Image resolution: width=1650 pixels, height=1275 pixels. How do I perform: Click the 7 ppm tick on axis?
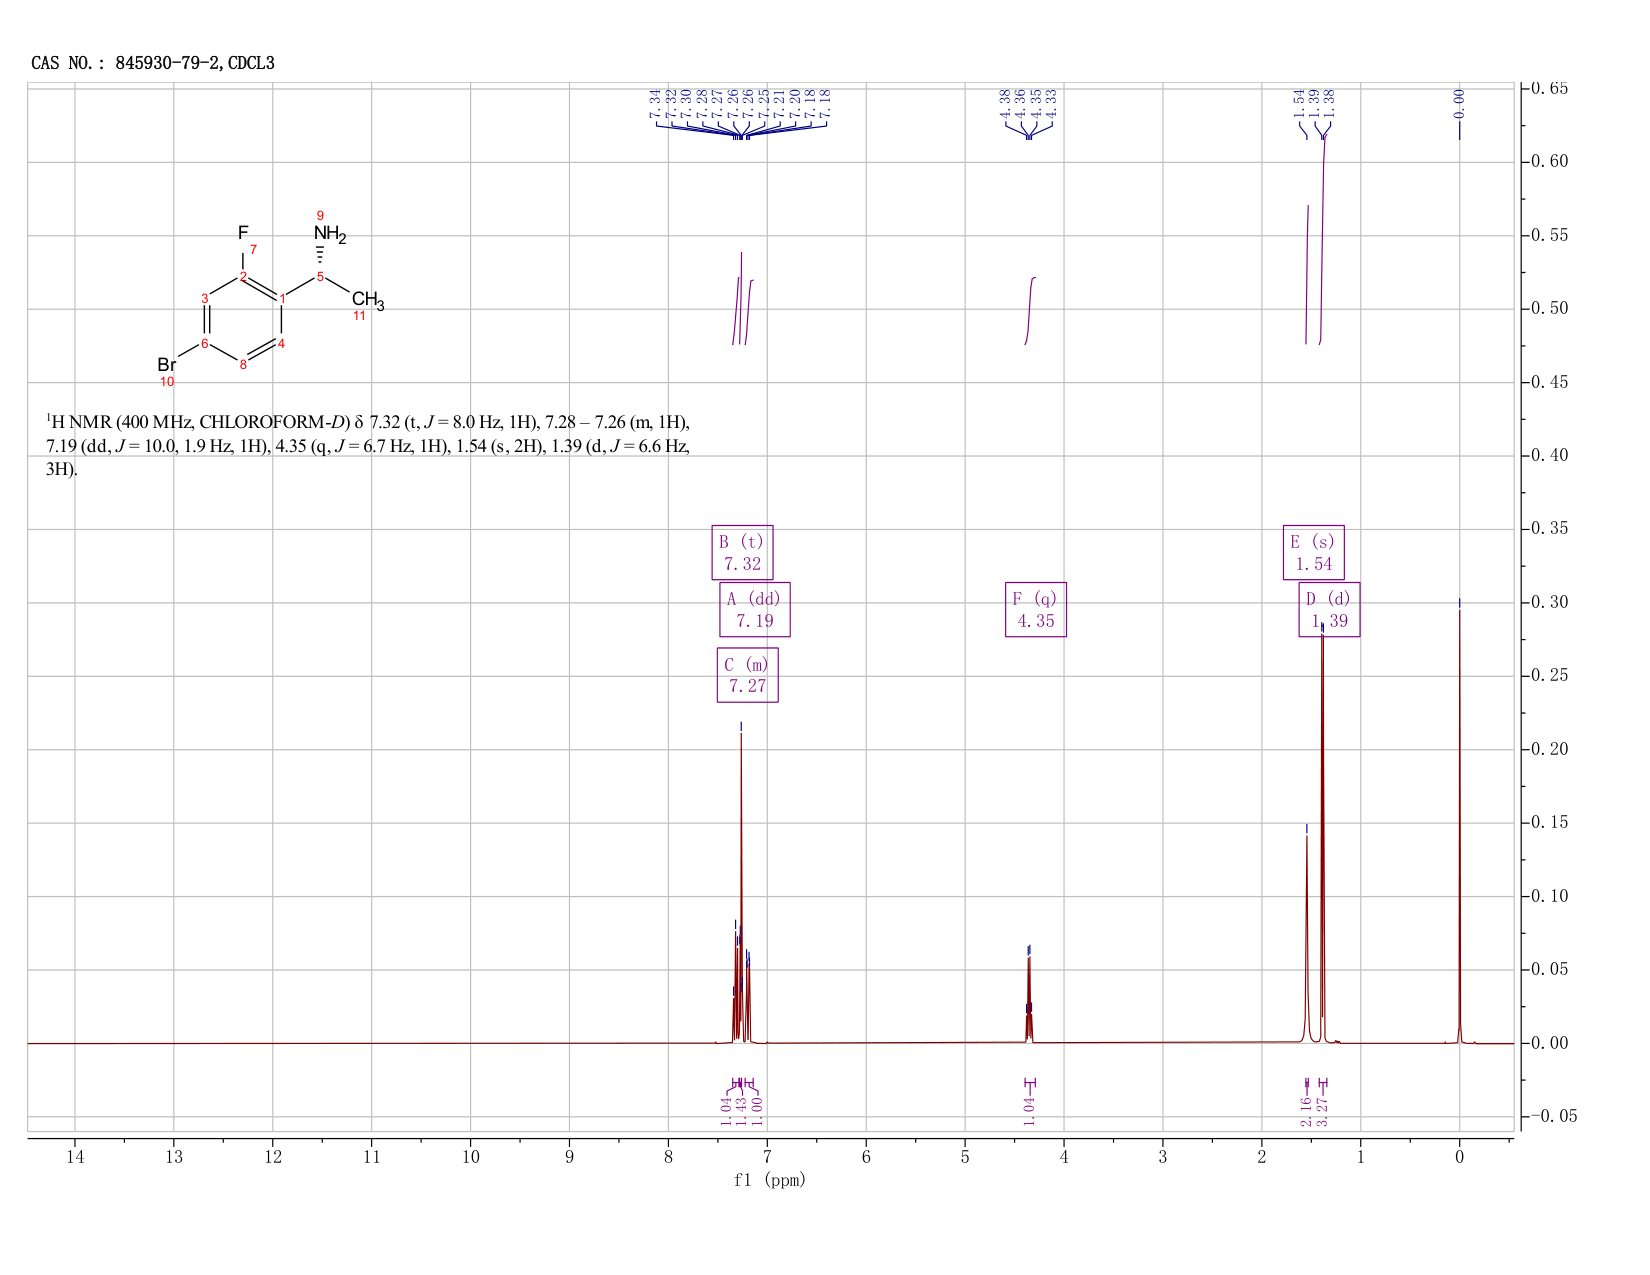[767, 1157]
